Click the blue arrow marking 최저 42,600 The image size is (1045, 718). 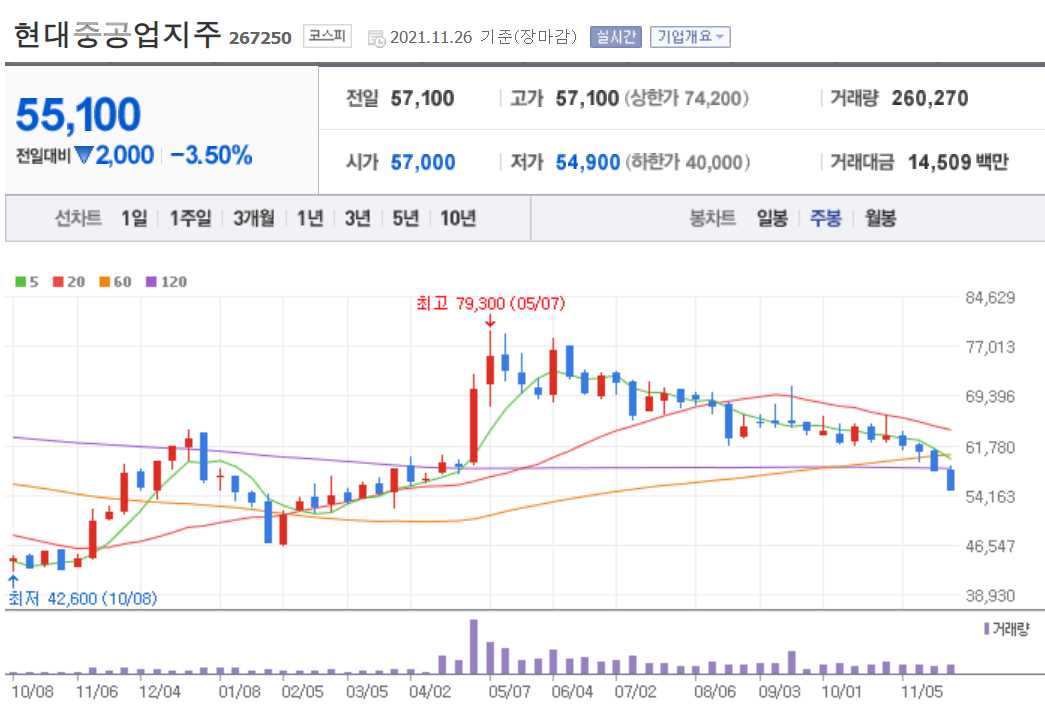tap(11, 580)
